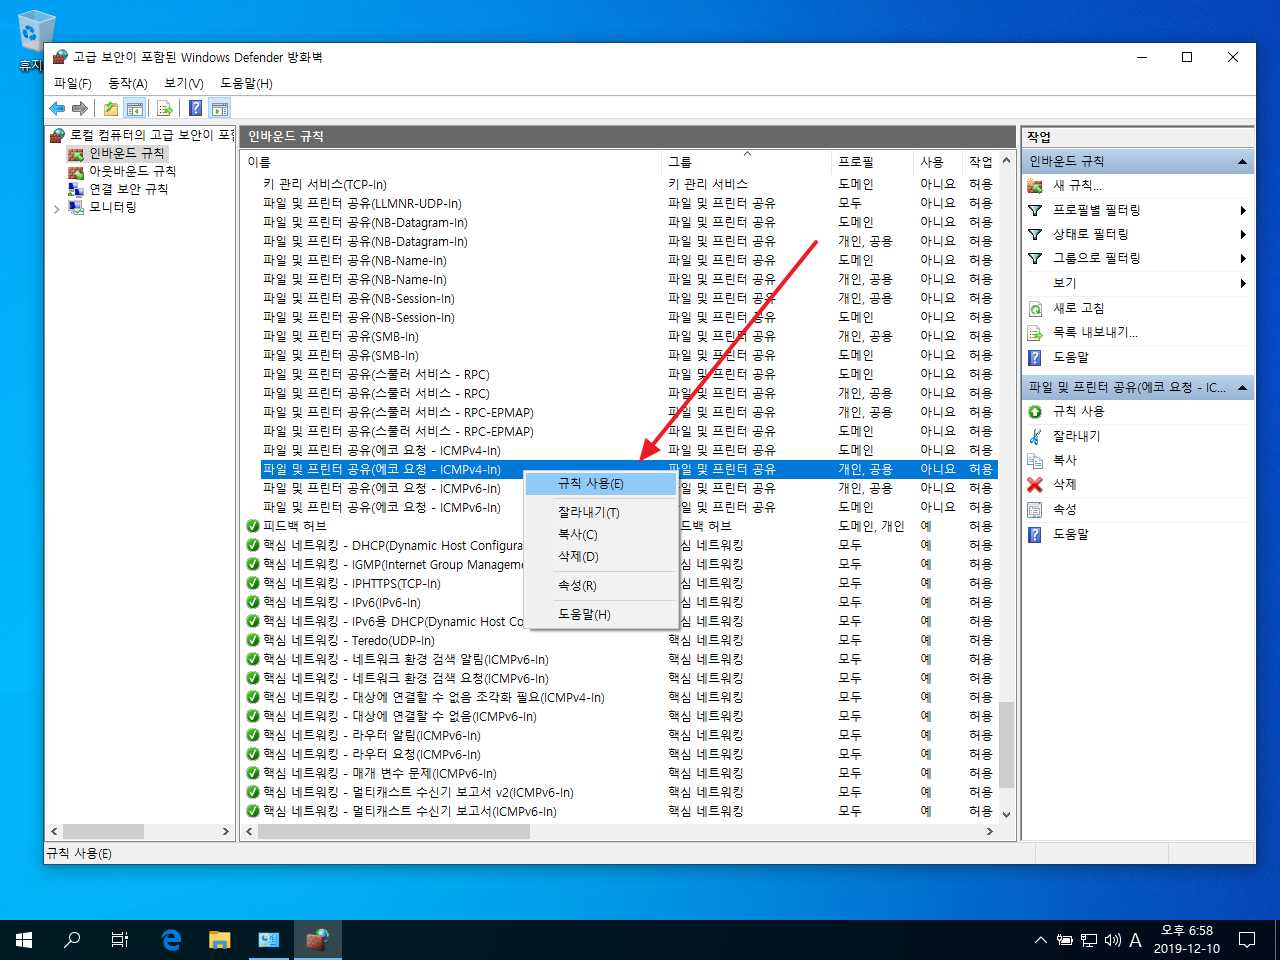Click the 잘라내기 scissors icon in actions pane
Viewport: 1280px width, 960px height.
pos(1035,436)
